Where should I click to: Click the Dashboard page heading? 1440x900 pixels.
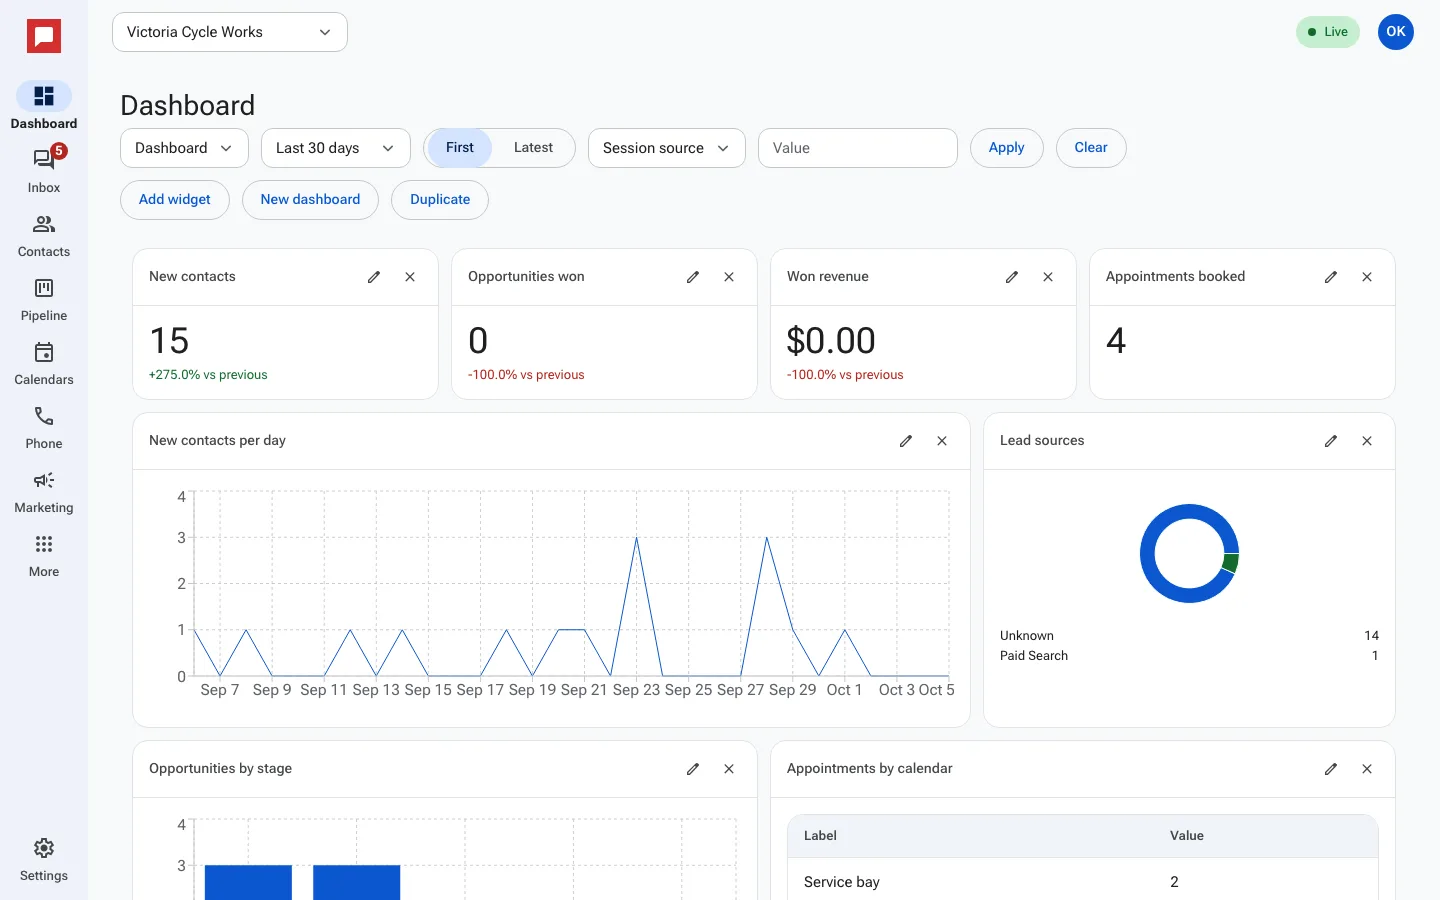(x=188, y=106)
